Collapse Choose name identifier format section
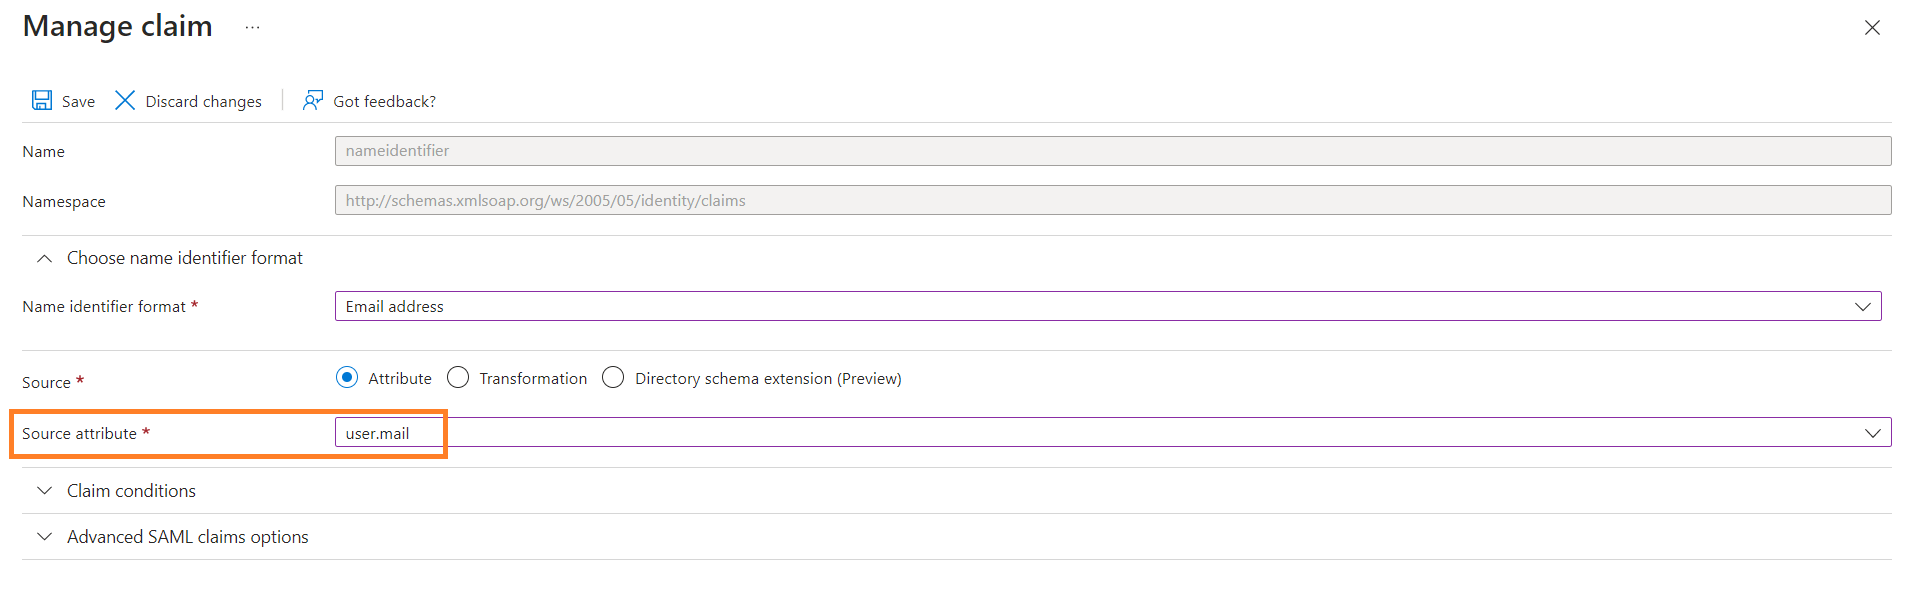Viewport: 1909px width, 597px height. pos(44,258)
